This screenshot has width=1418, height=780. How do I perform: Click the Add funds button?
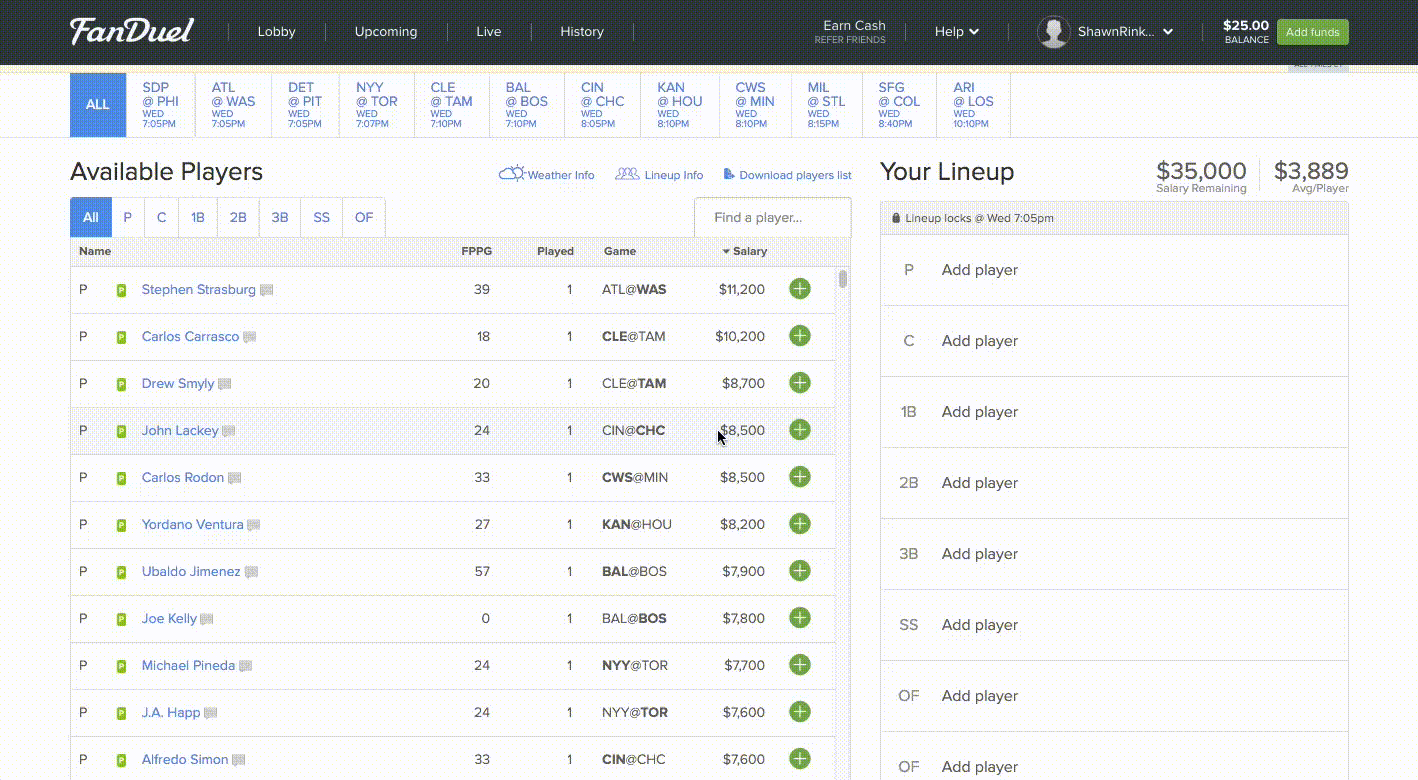tap(1312, 32)
